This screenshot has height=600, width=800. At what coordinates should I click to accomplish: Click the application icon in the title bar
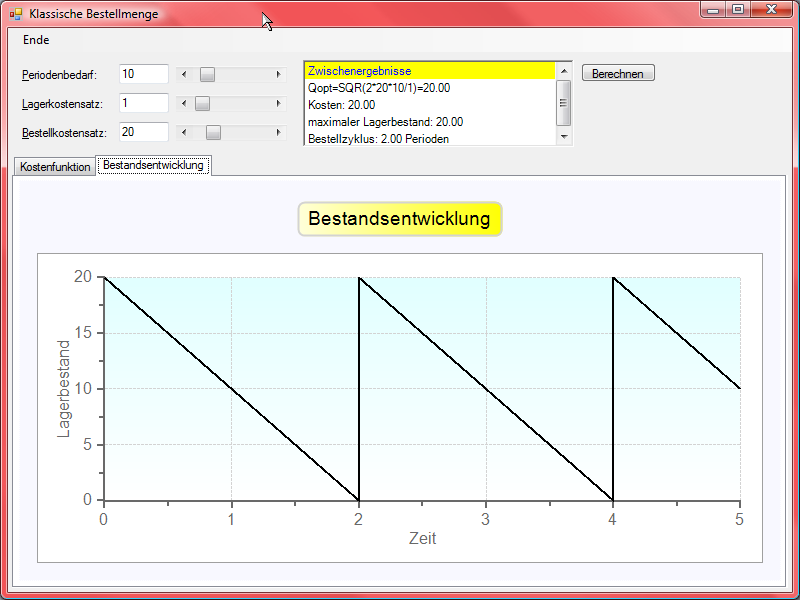(x=16, y=14)
